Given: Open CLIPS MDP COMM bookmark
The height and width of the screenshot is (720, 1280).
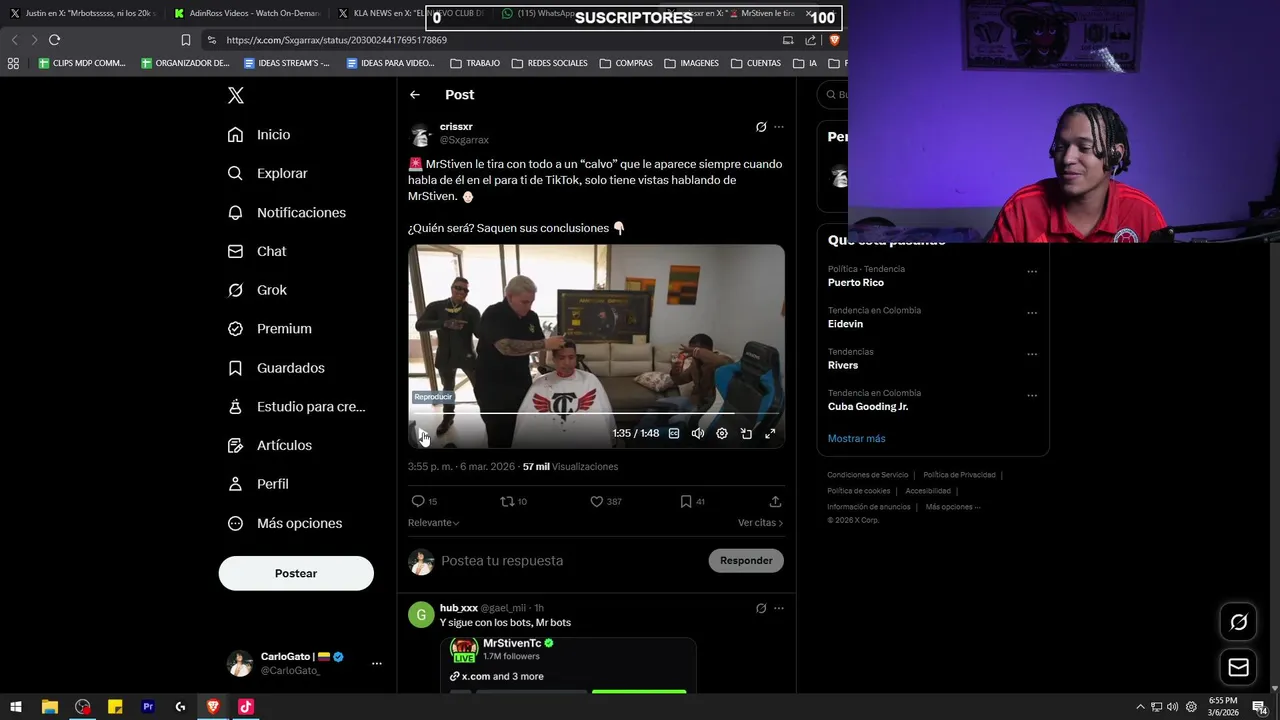Looking at the screenshot, I should (x=82, y=63).
